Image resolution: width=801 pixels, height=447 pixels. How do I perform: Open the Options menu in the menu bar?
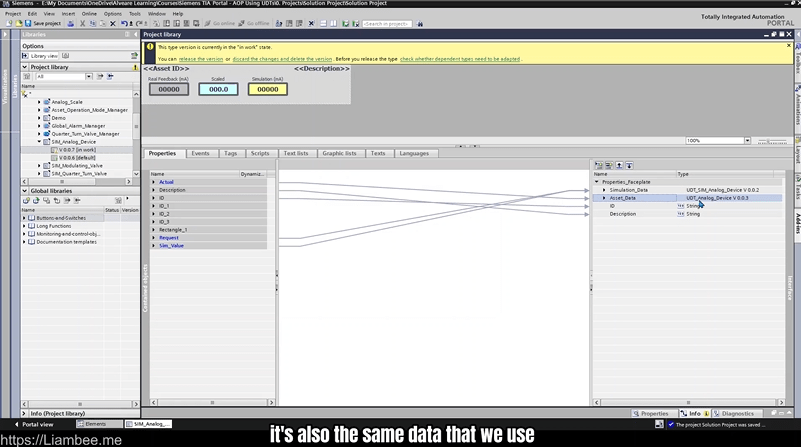[x=113, y=14]
